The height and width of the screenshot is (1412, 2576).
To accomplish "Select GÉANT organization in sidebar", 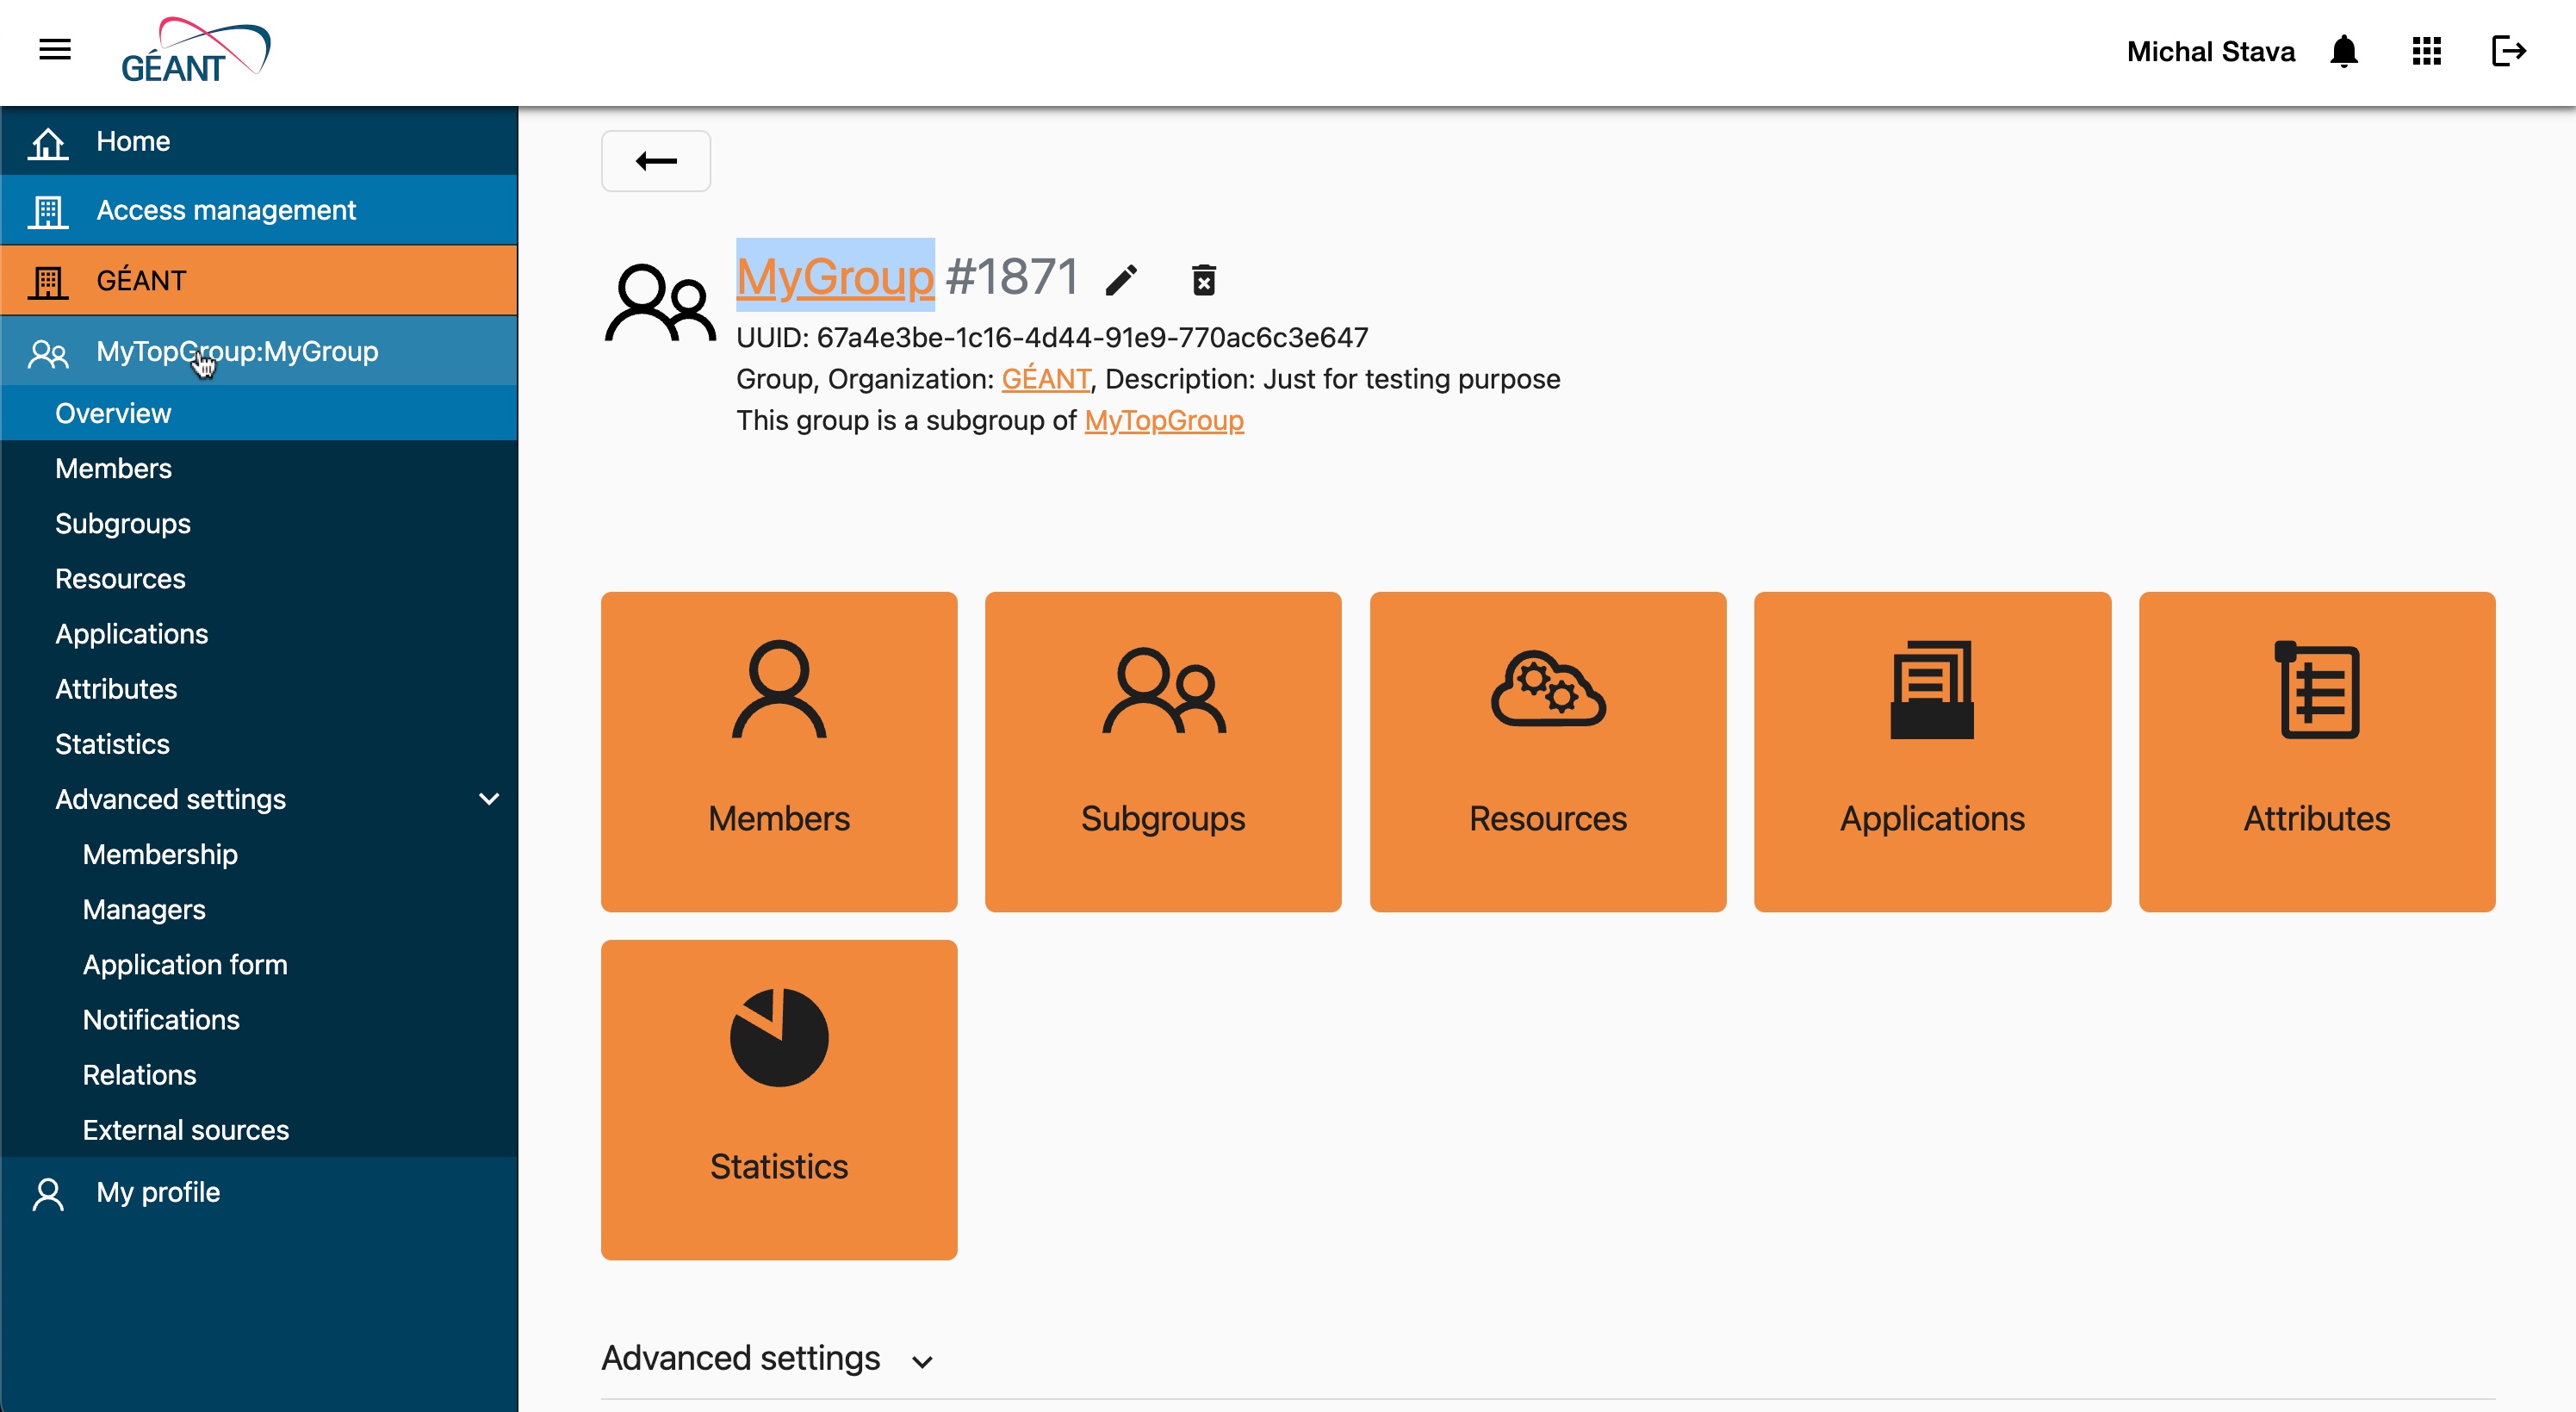I will 259,281.
